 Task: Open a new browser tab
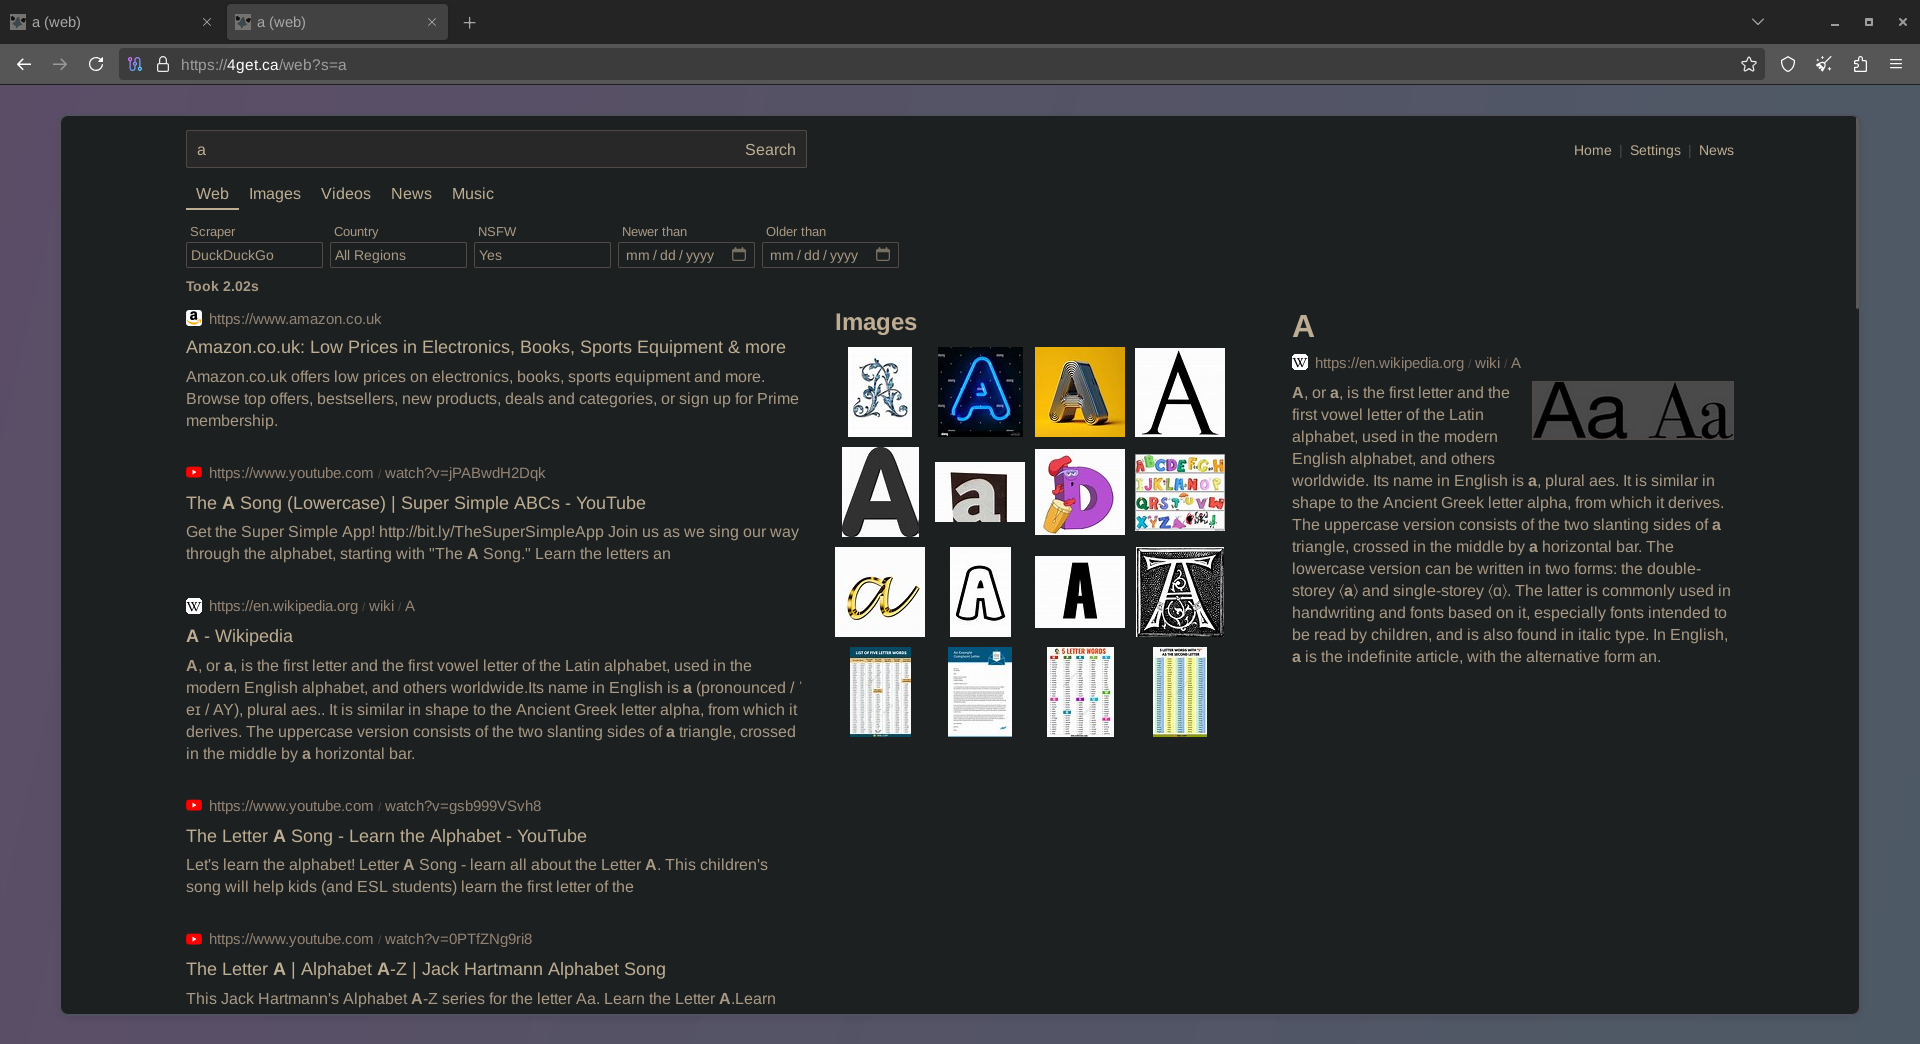click(469, 22)
